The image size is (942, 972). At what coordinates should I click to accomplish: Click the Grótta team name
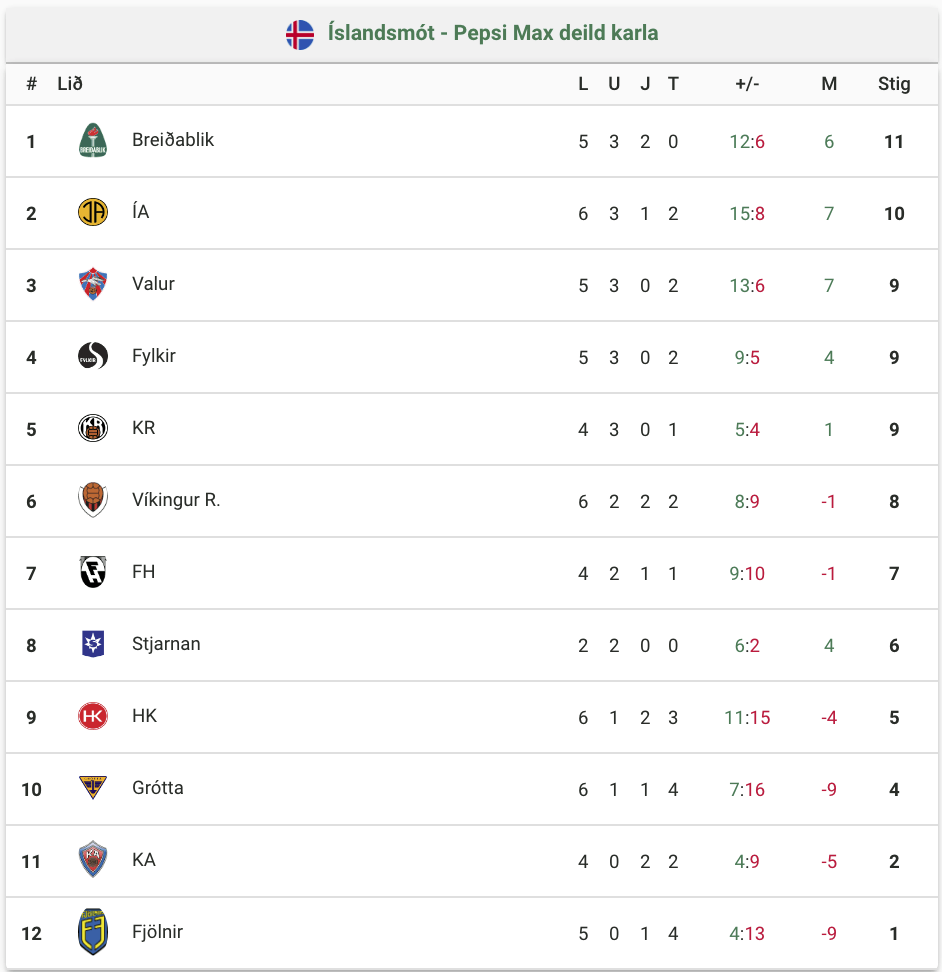click(157, 788)
